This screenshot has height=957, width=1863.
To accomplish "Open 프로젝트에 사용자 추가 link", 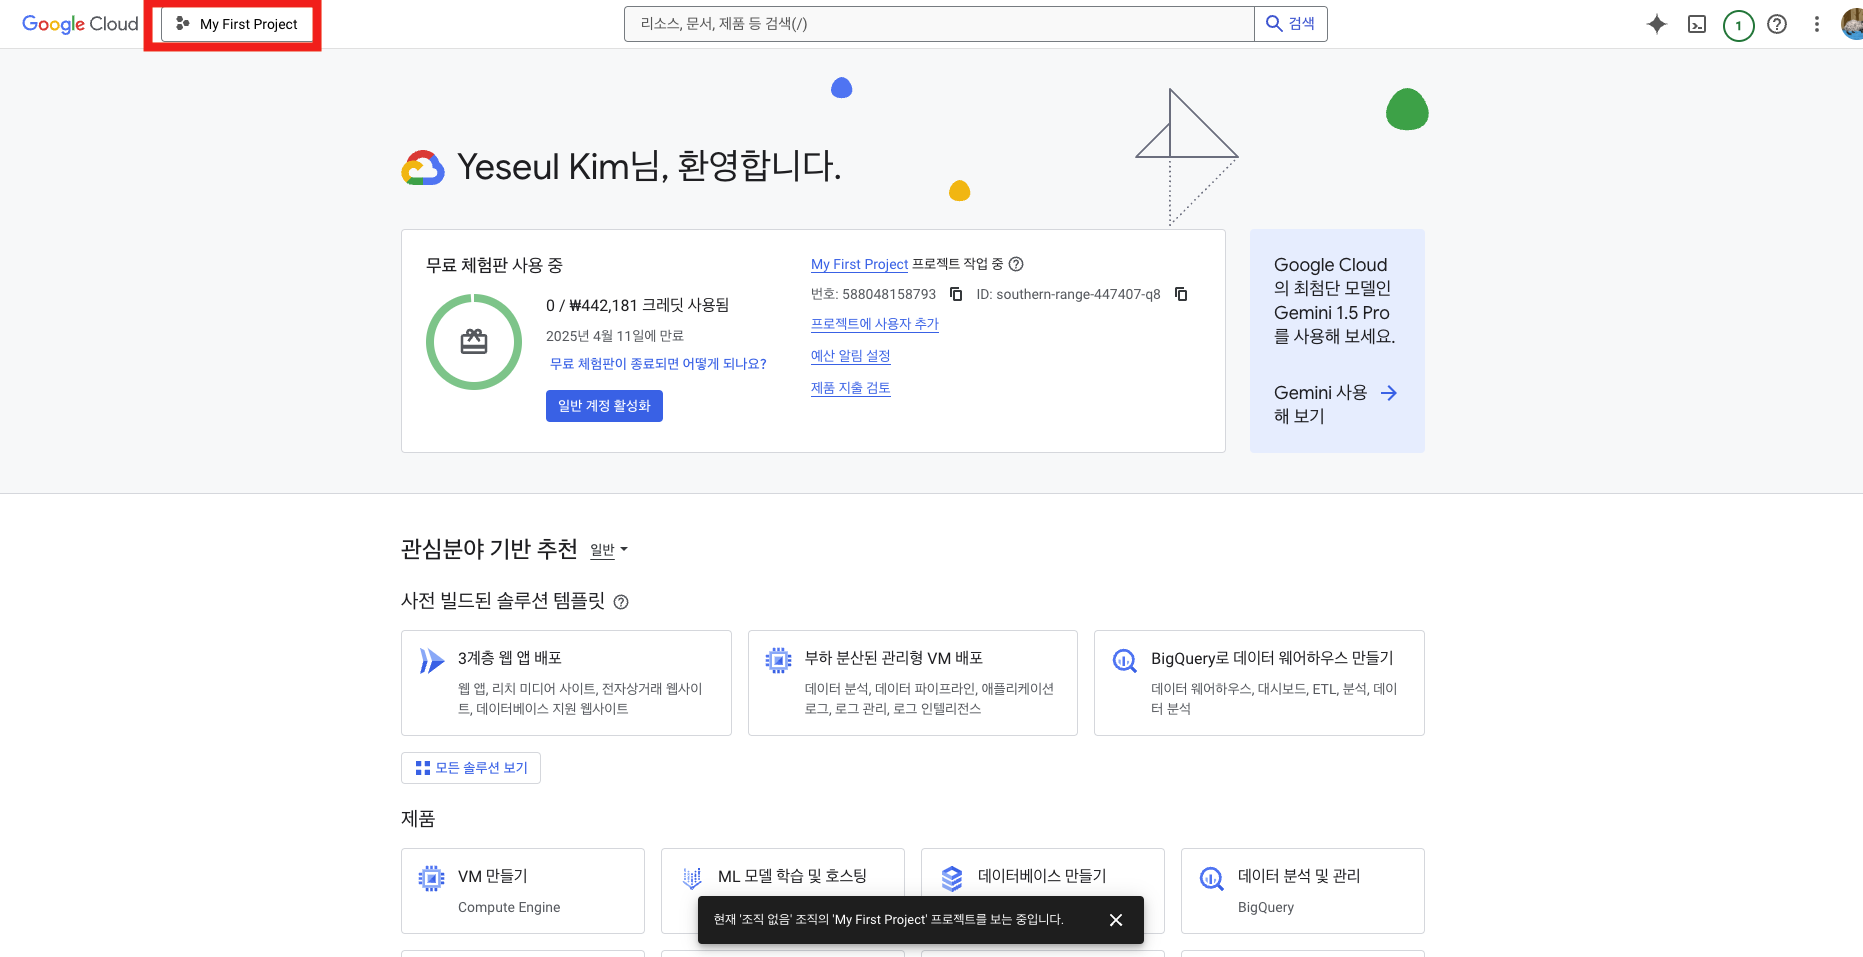I will [875, 324].
